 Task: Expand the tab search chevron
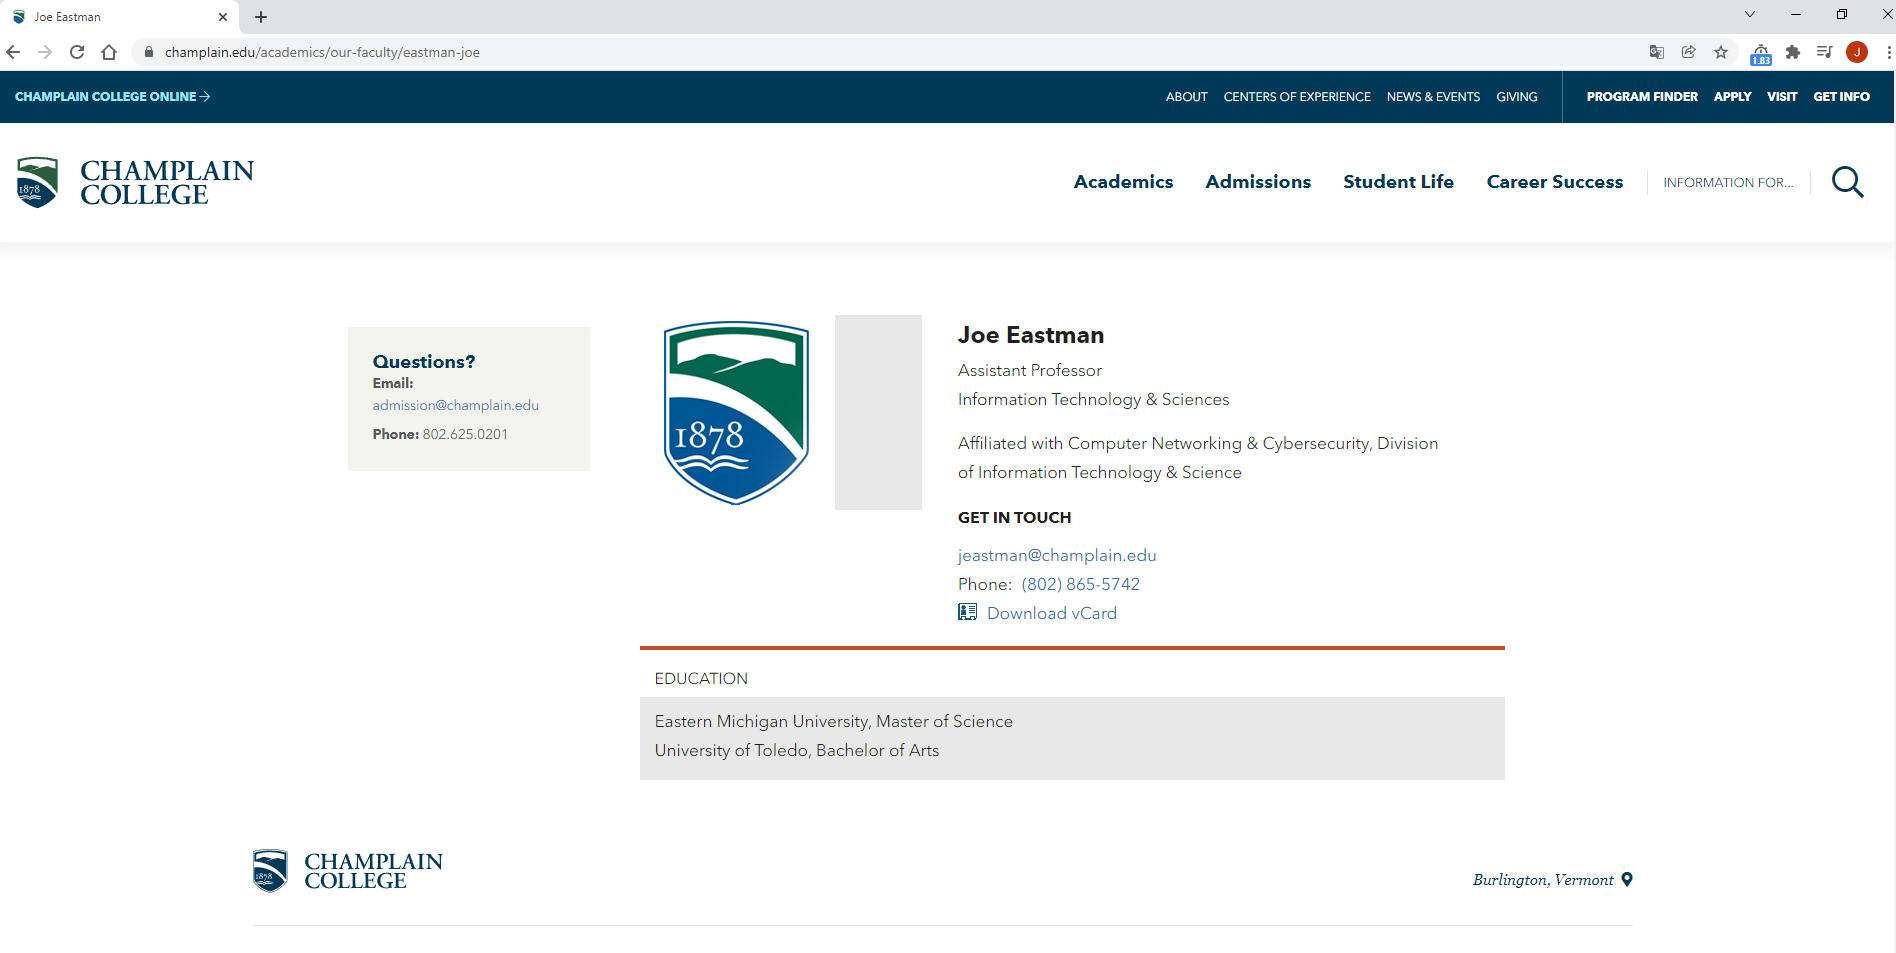tap(1750, 14)
